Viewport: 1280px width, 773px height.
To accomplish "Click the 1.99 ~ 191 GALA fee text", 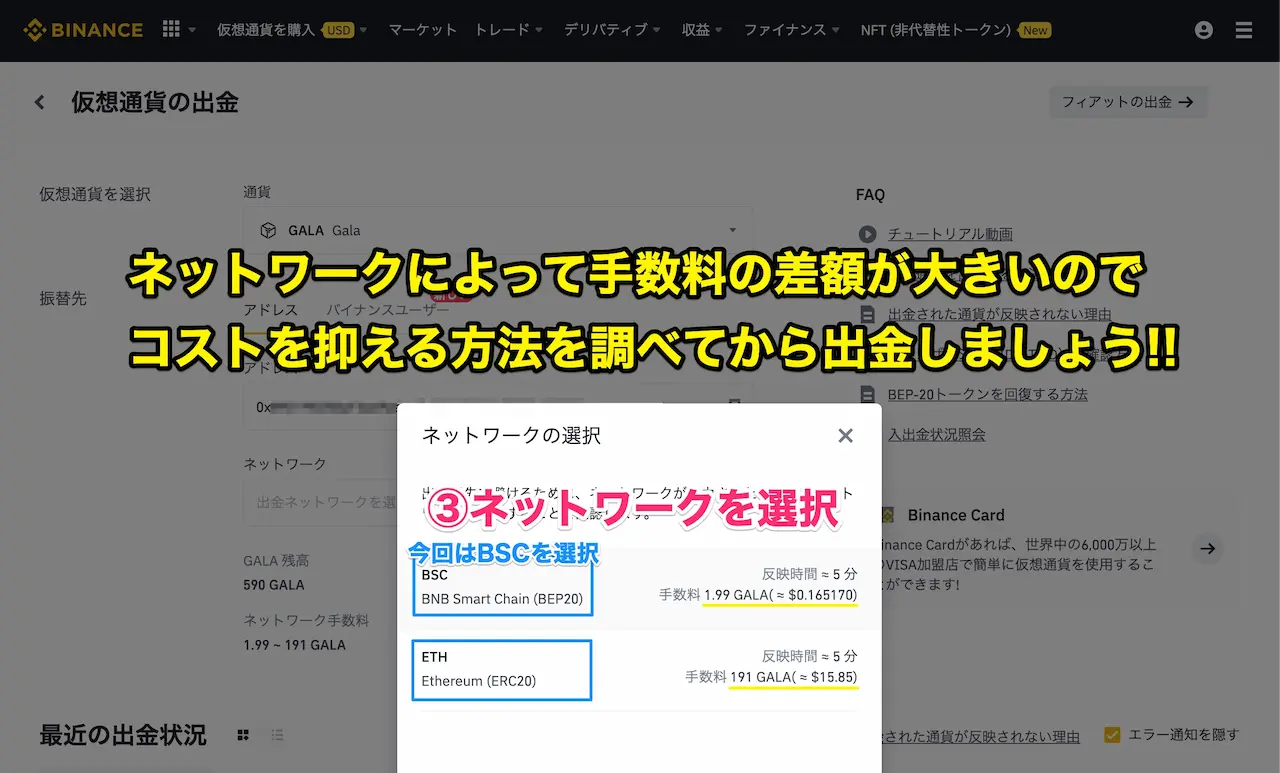I will click(294, 644).
